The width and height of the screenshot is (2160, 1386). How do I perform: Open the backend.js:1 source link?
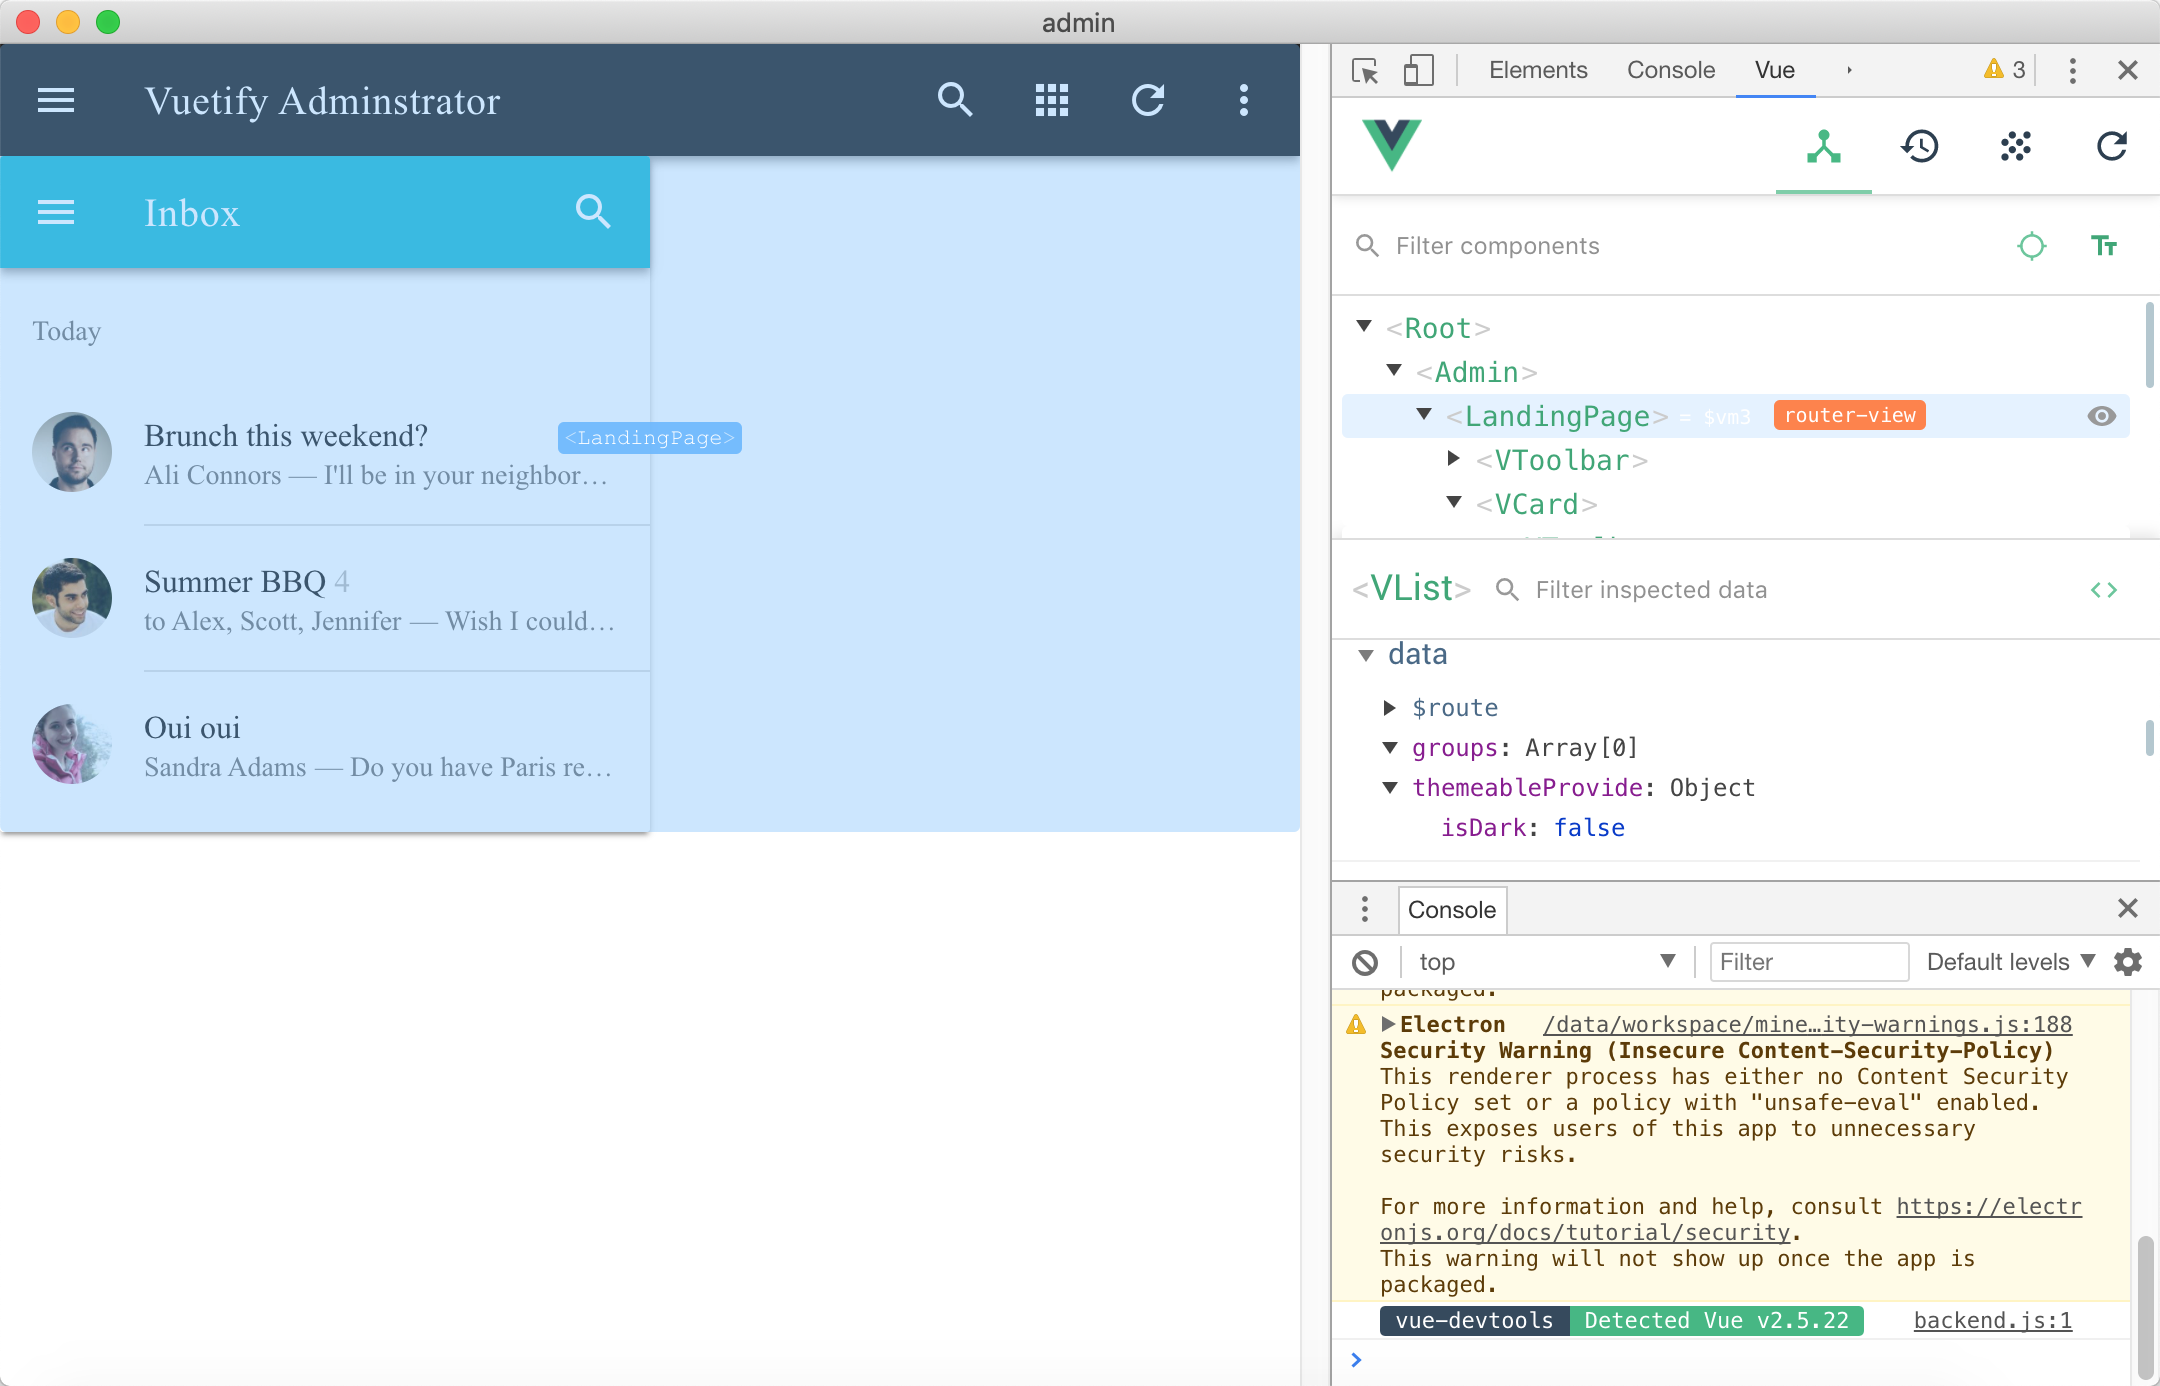coord(1991,1320)
